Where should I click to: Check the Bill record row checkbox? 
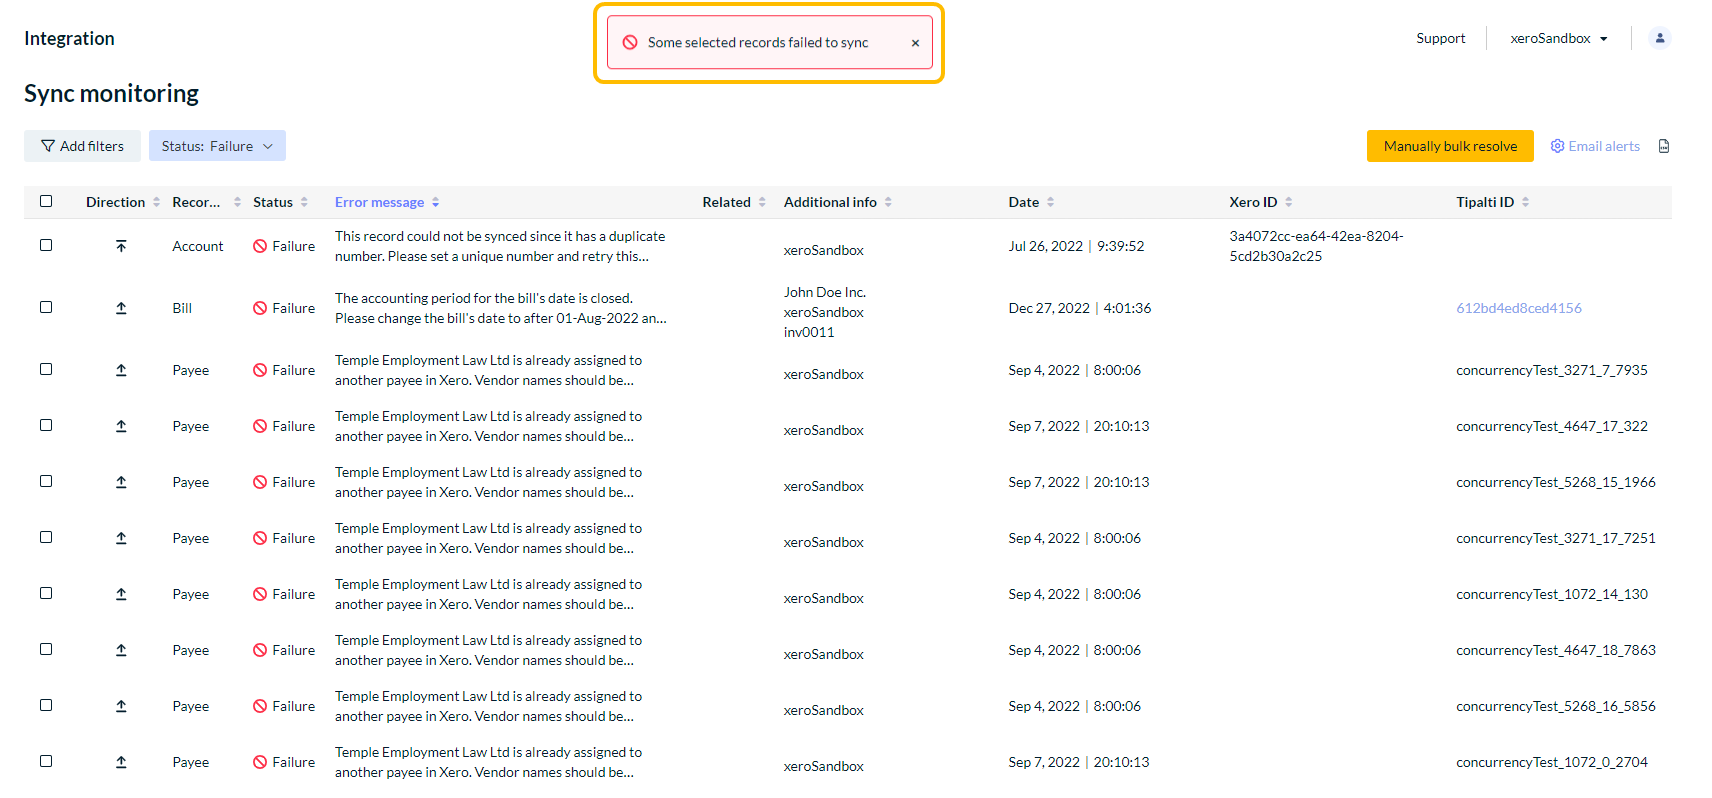(x=46, y=307)
